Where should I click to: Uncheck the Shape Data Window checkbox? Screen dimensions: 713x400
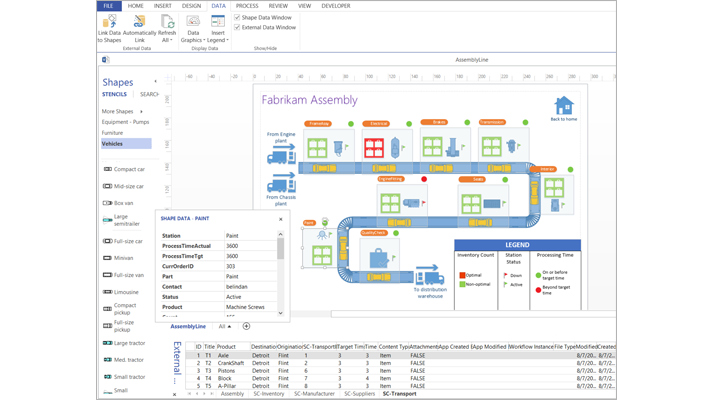coord(237,17)
